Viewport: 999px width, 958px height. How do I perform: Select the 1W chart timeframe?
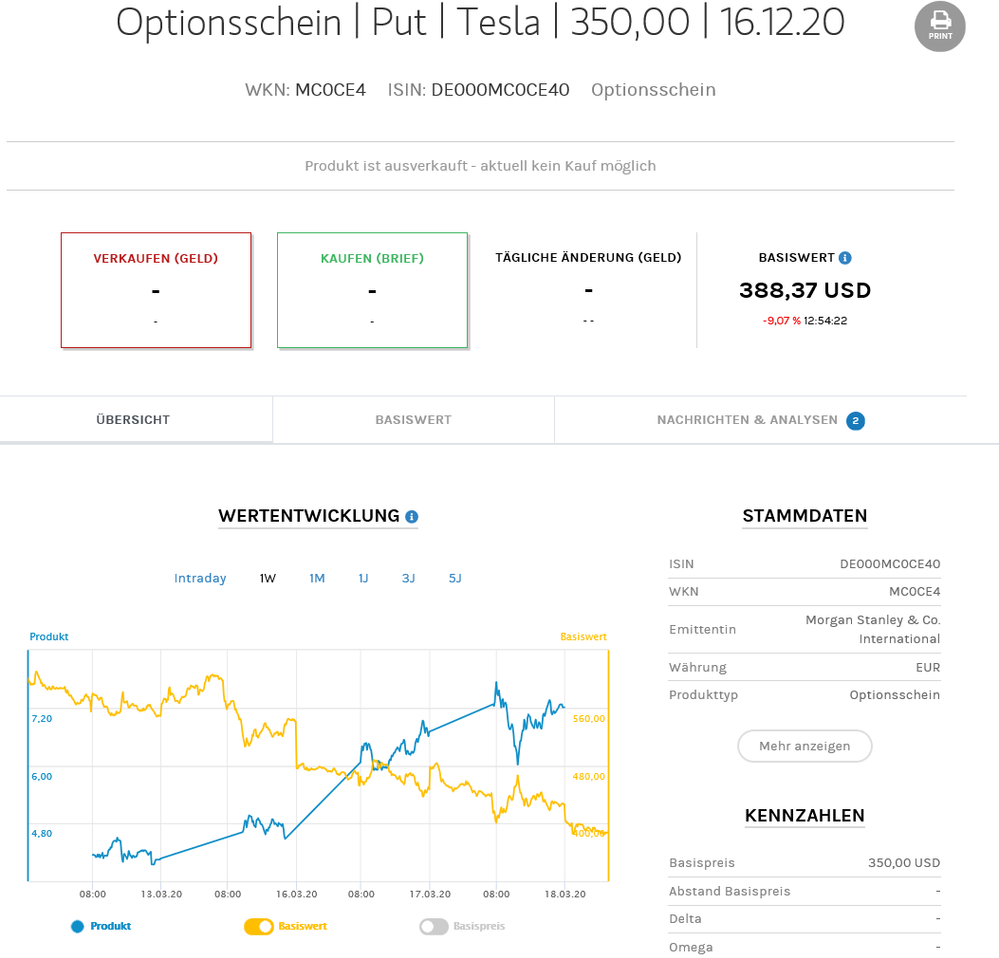coord(268,578)
